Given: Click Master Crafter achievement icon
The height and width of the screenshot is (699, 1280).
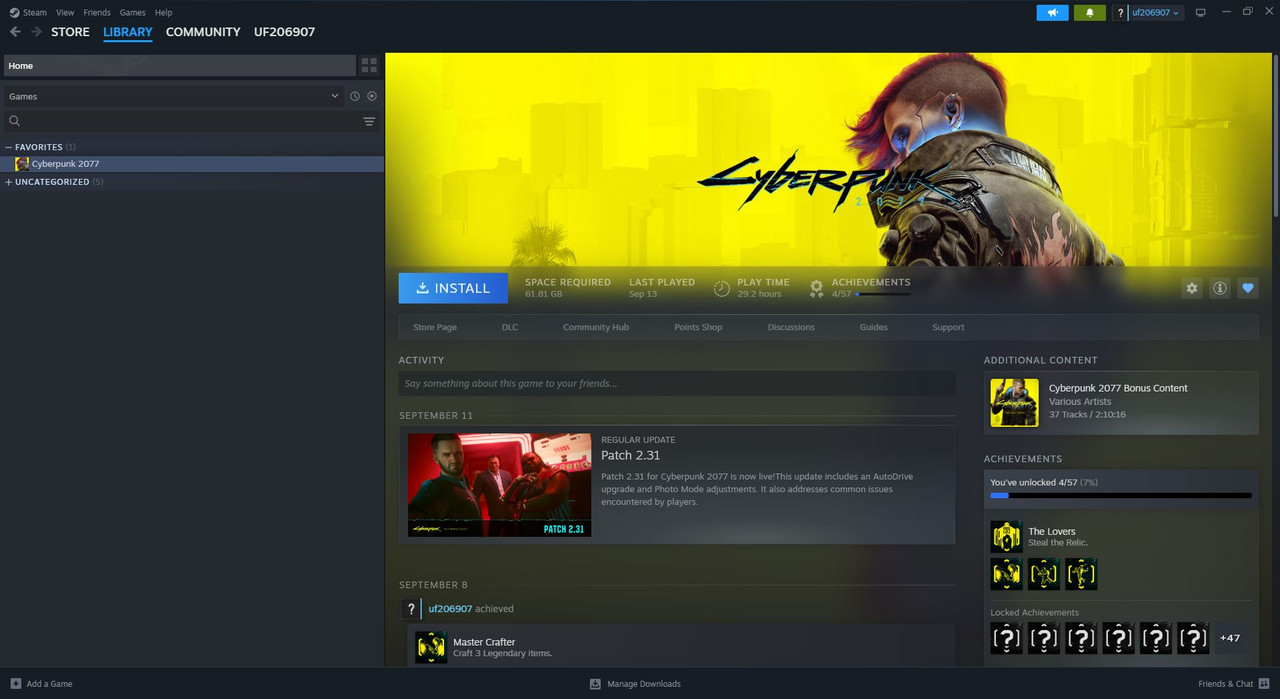Looking at the screenshot, I should [x=431, y=648].
